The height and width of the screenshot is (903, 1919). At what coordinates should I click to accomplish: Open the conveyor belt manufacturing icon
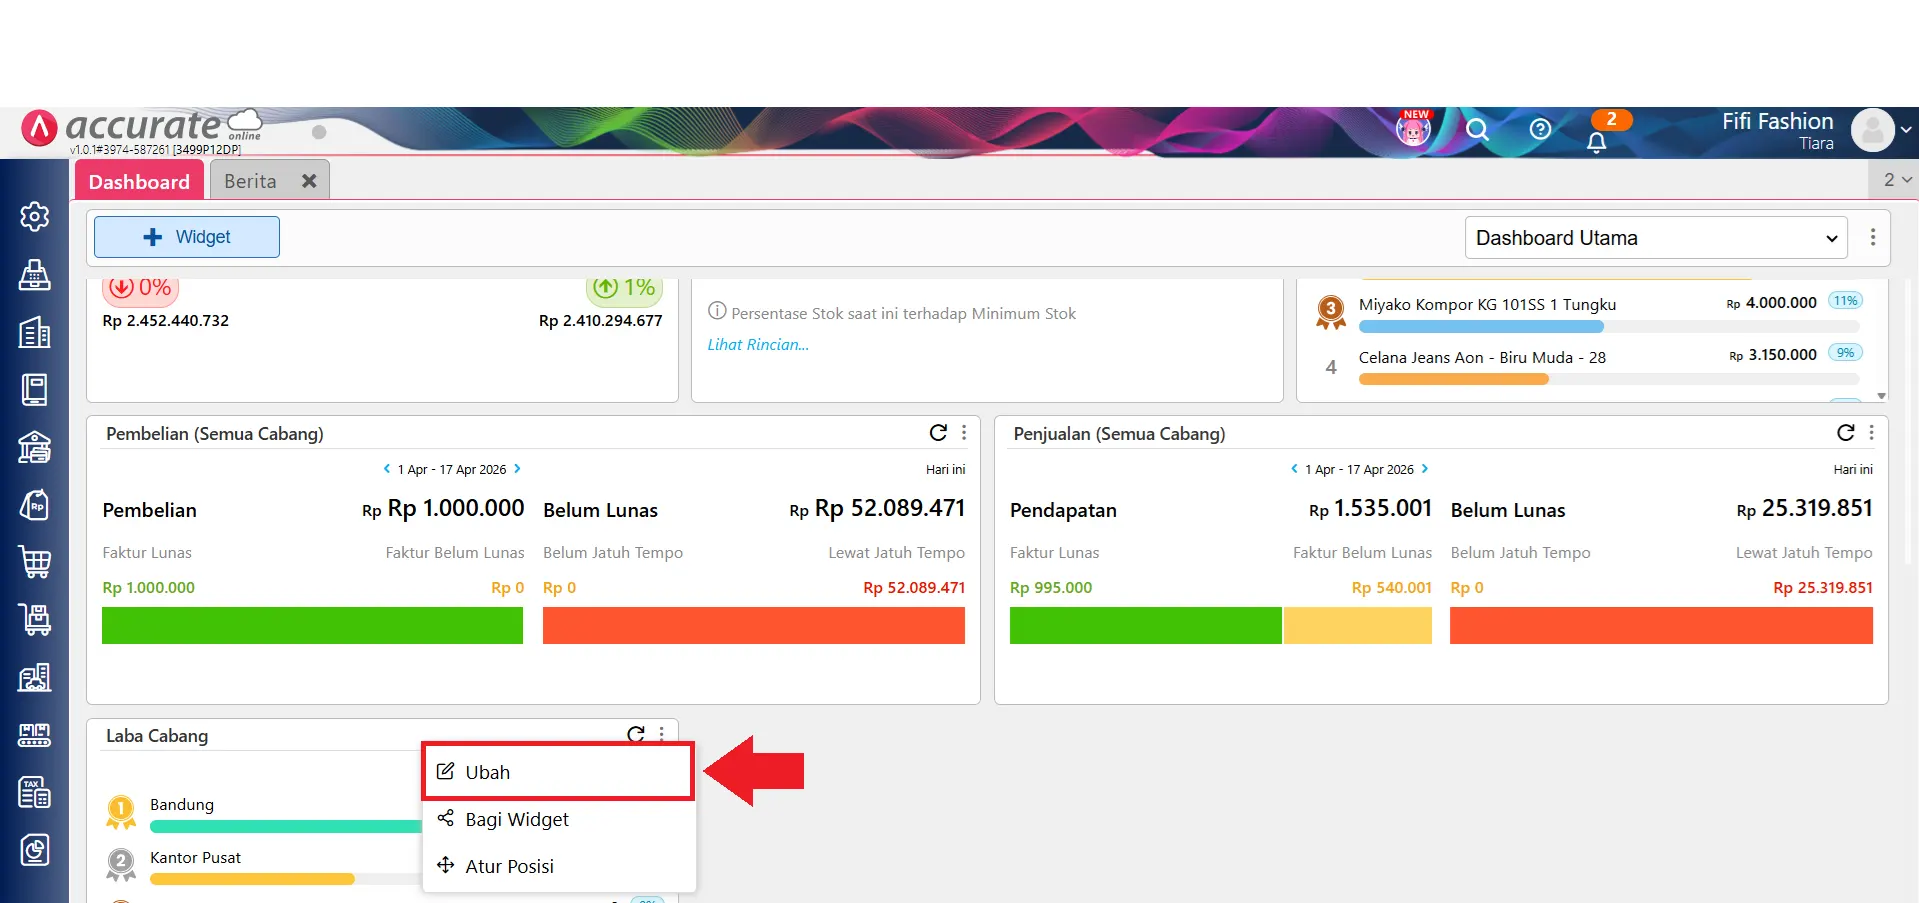pyautogui.click(x=35, y=735)
